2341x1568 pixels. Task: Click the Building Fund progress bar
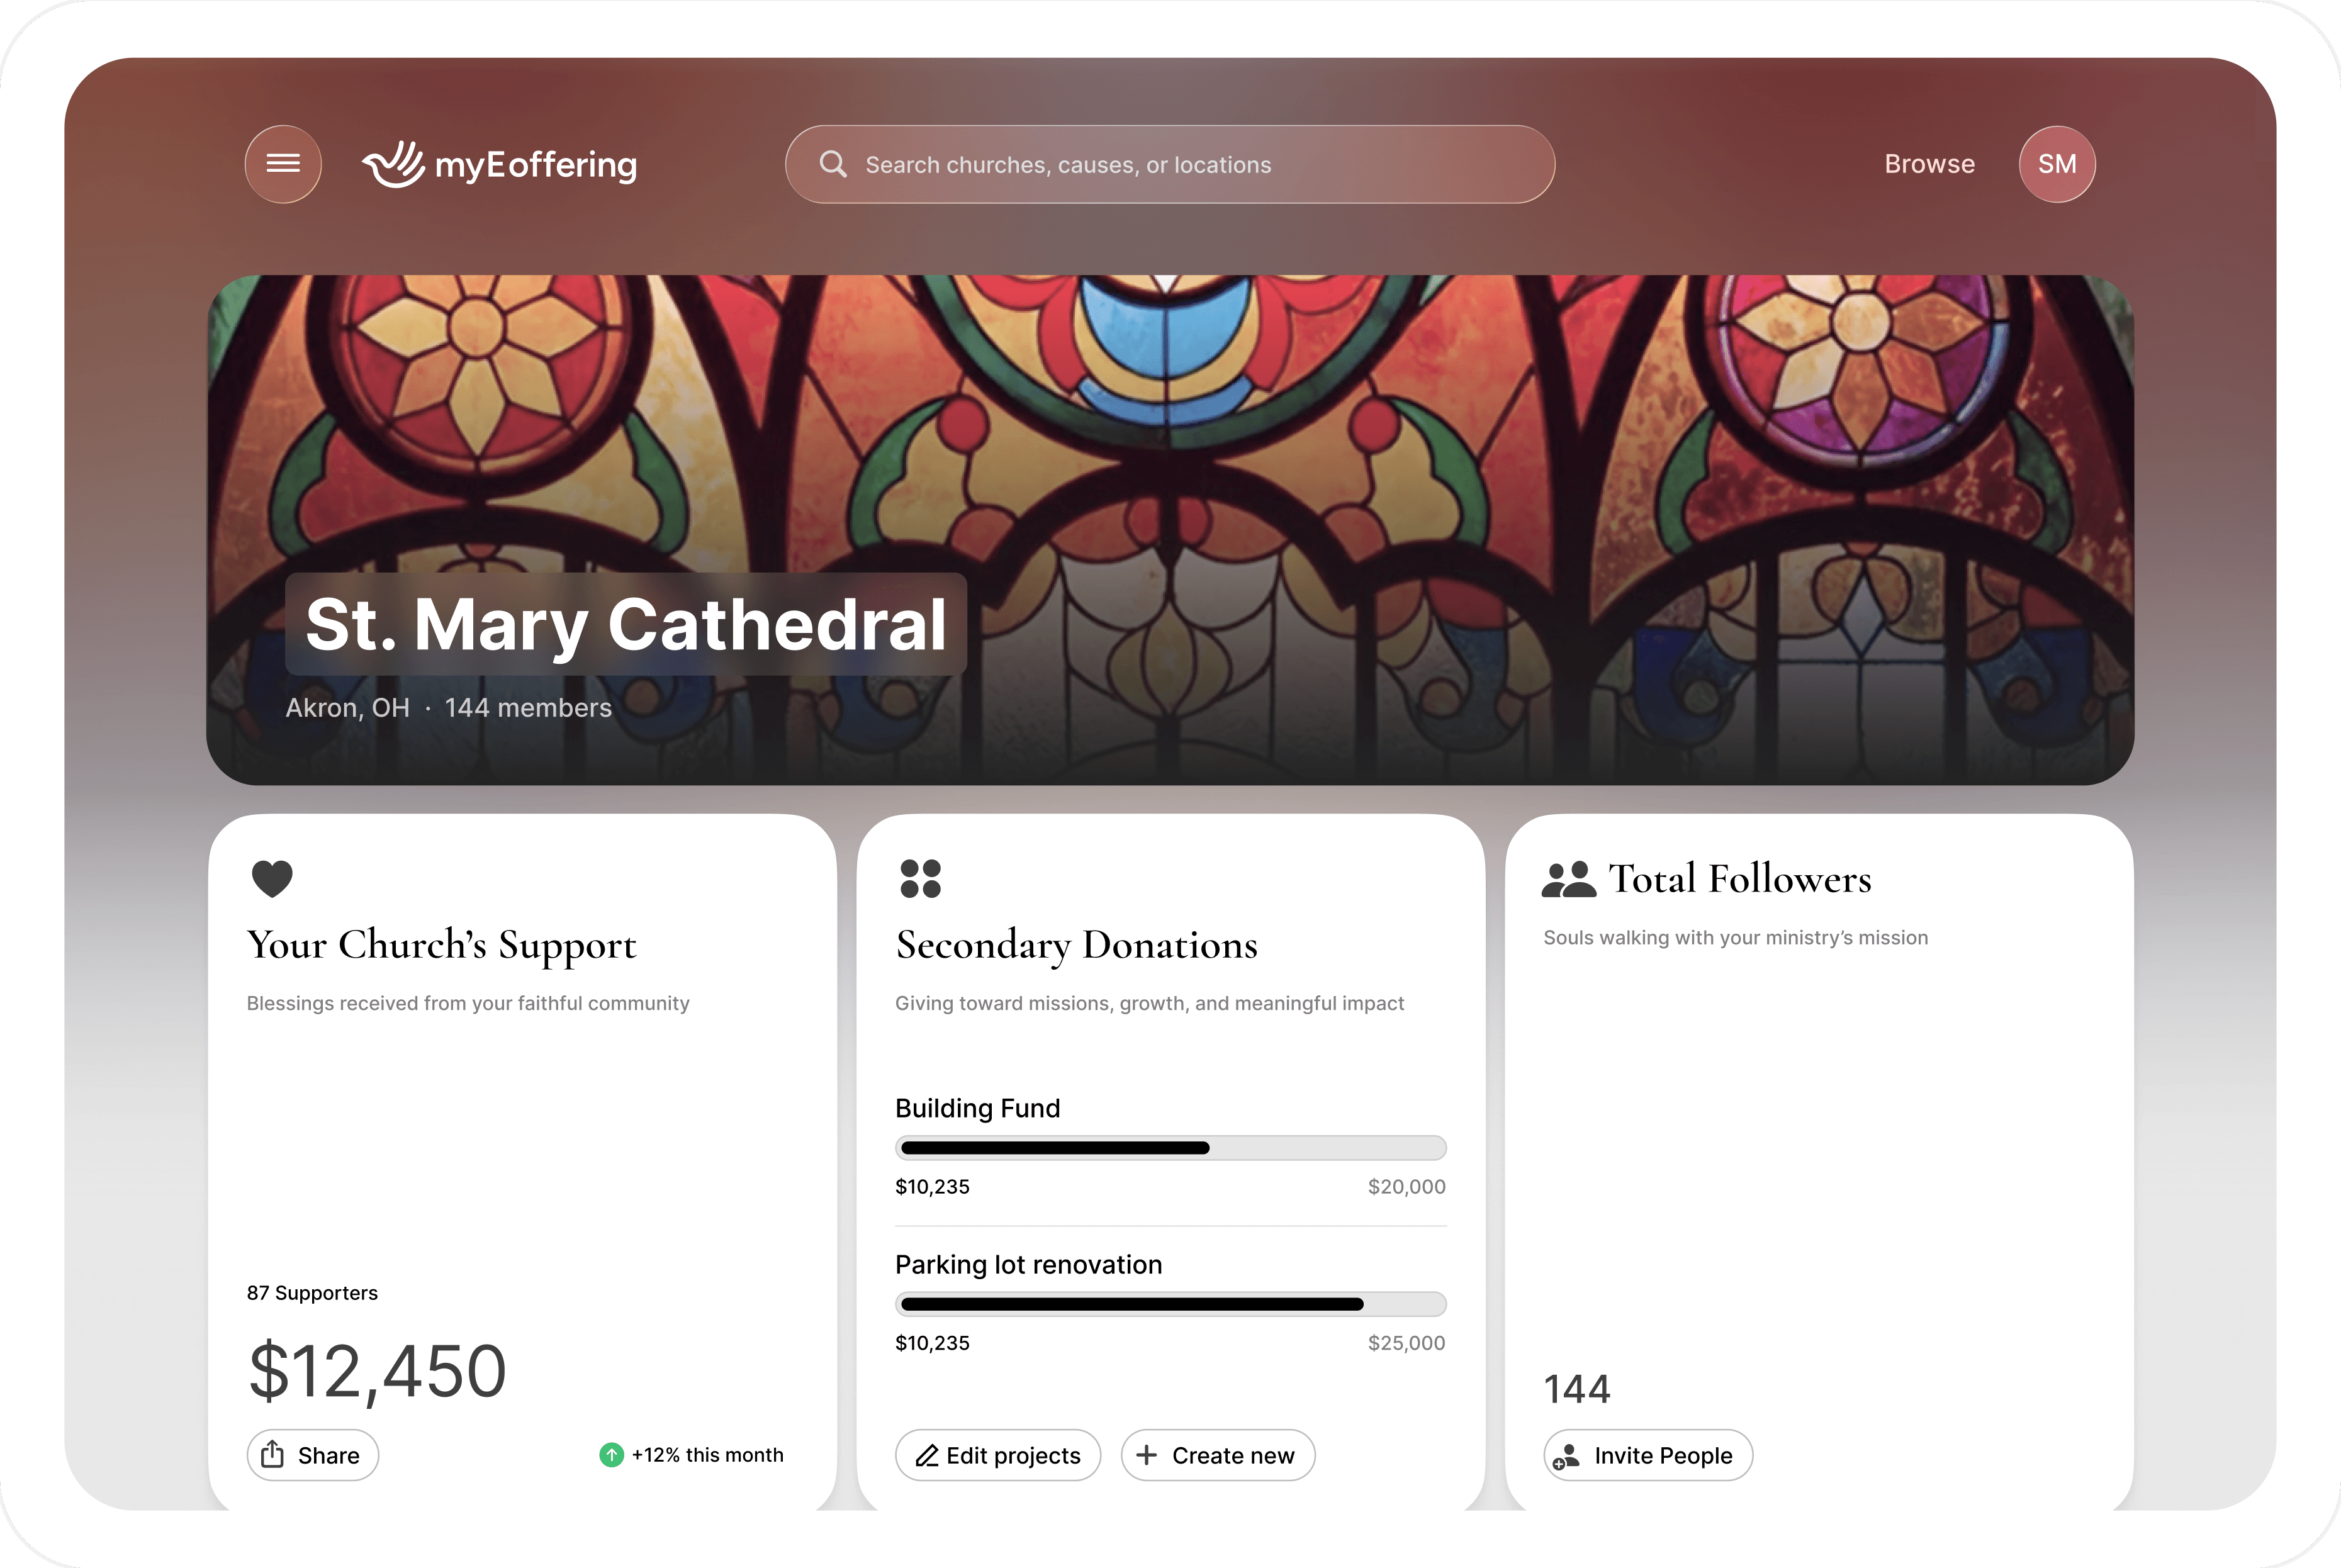click(x=1170, y=1148)
